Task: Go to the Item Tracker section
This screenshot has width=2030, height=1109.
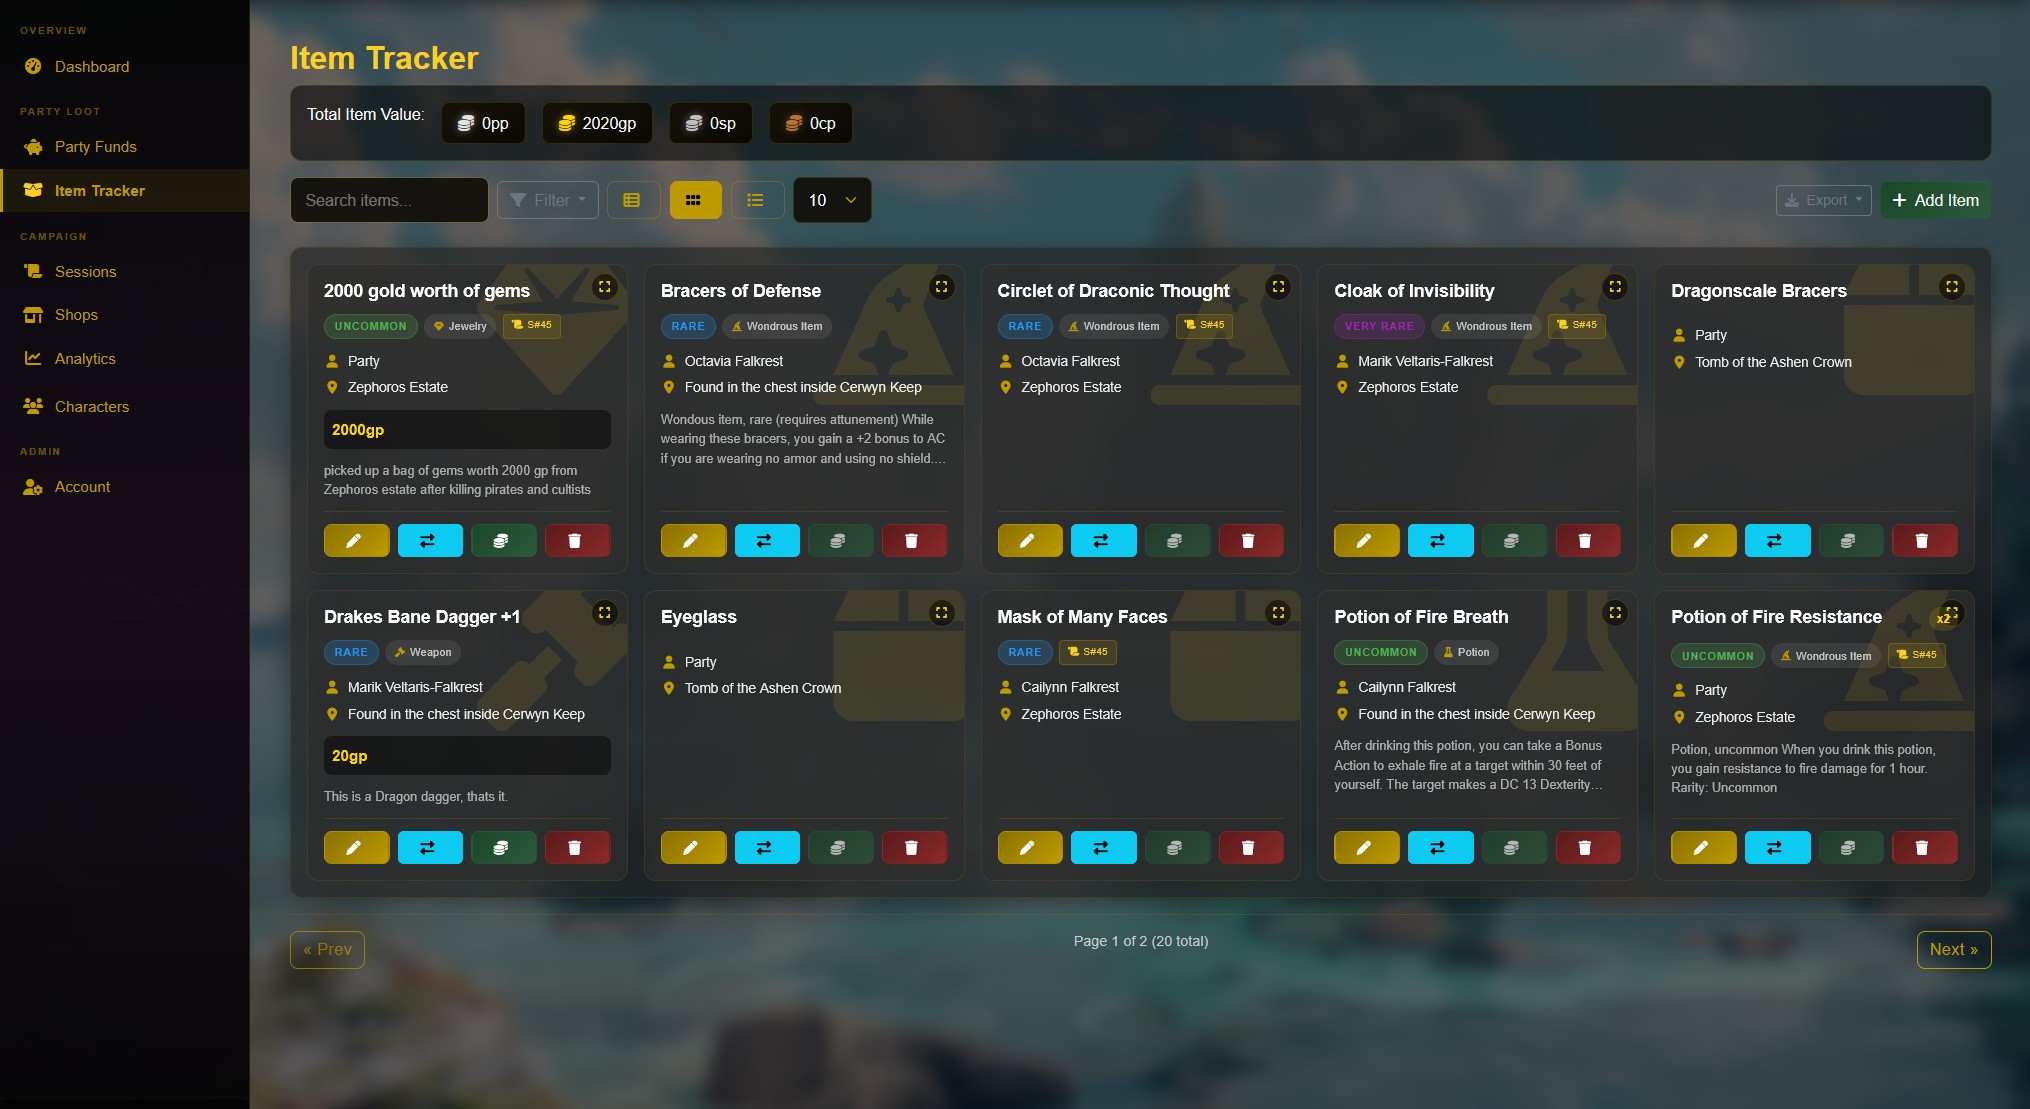Action: [x=100, y=190]
